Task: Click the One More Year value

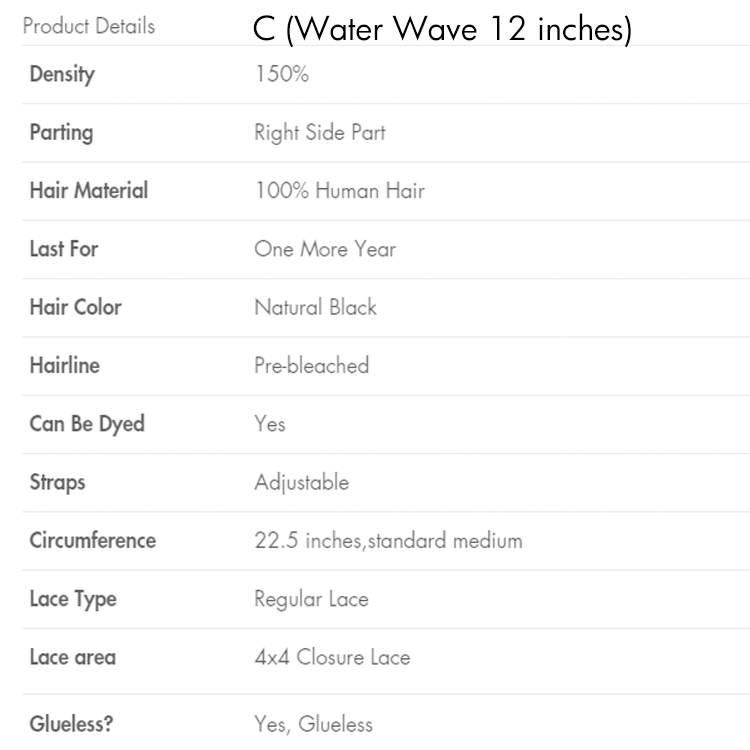Action: [x=325, y=249]
